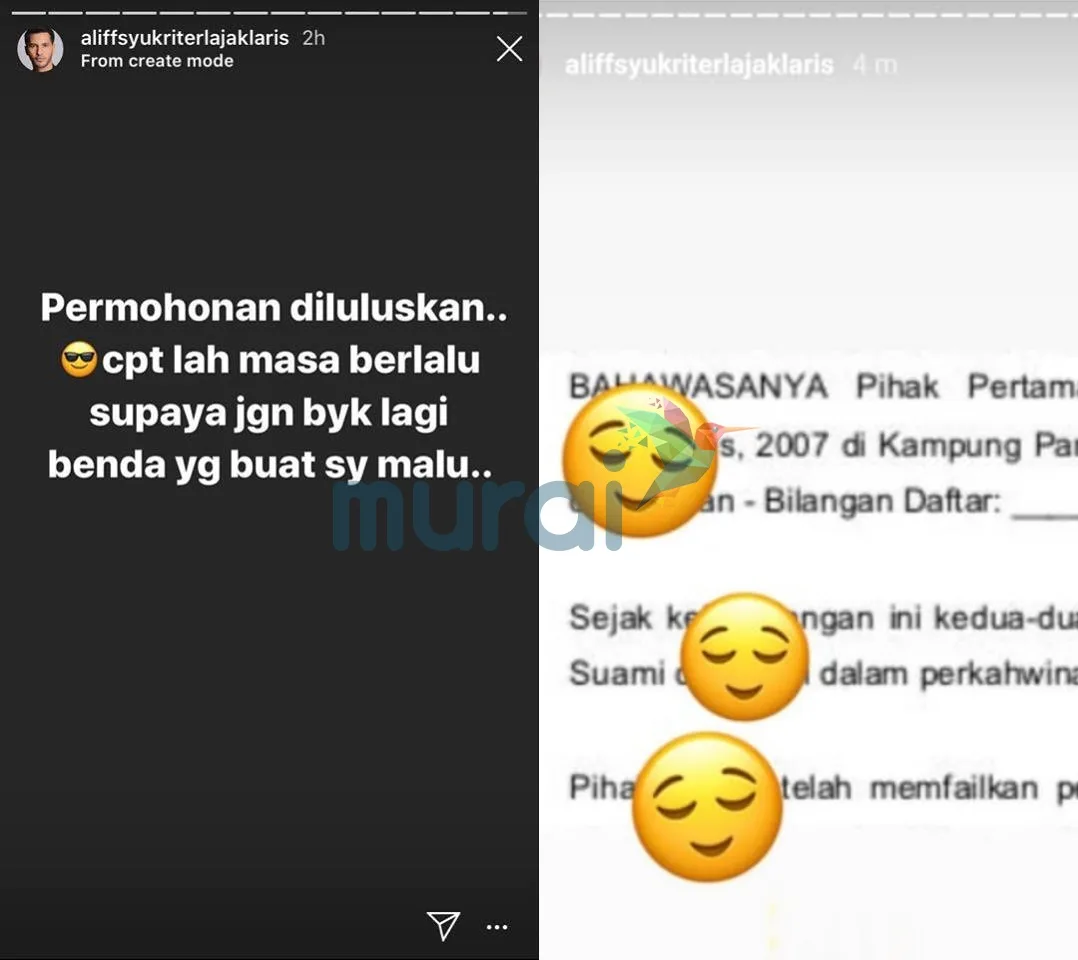Tap the paper plane share icon
Screen dimensions: 1078x960
click(x=443, y=926)
